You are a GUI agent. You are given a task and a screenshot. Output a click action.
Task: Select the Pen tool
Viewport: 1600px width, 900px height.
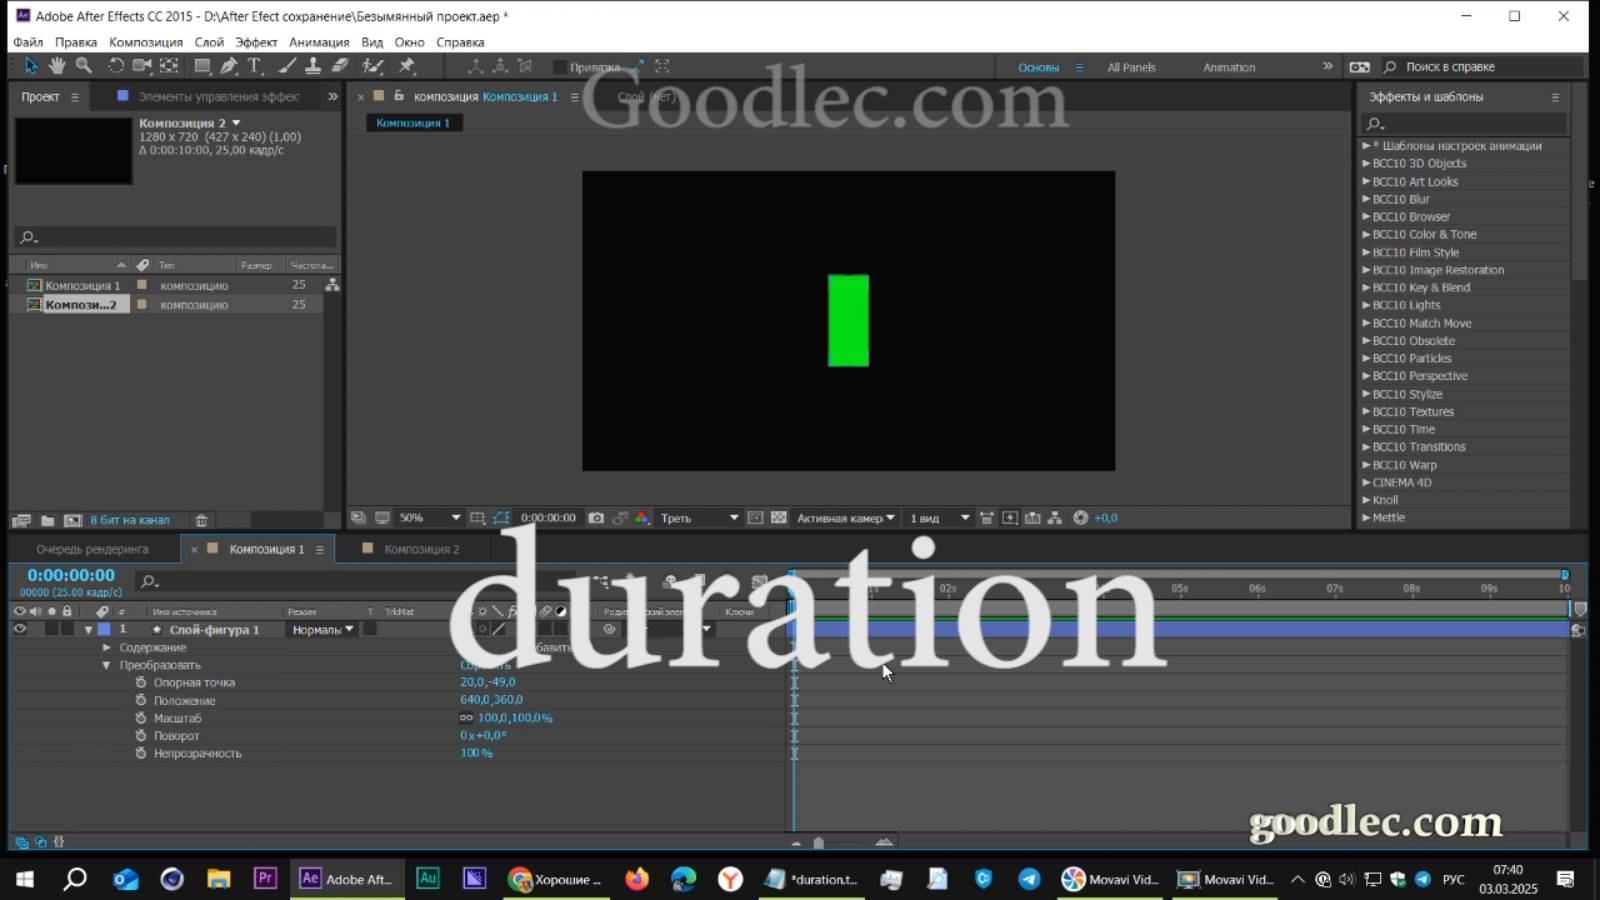229,66
